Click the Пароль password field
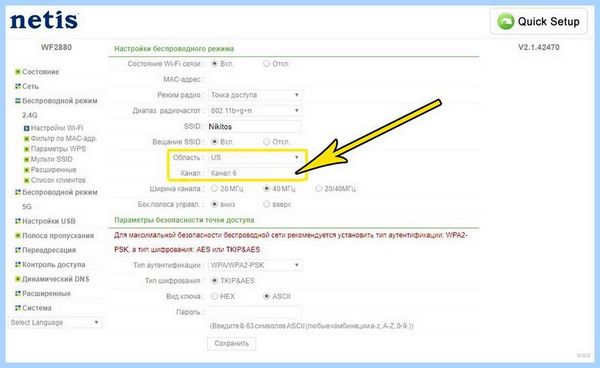The width and height of the screenshot is (600, 368). [x=255, y=312]
